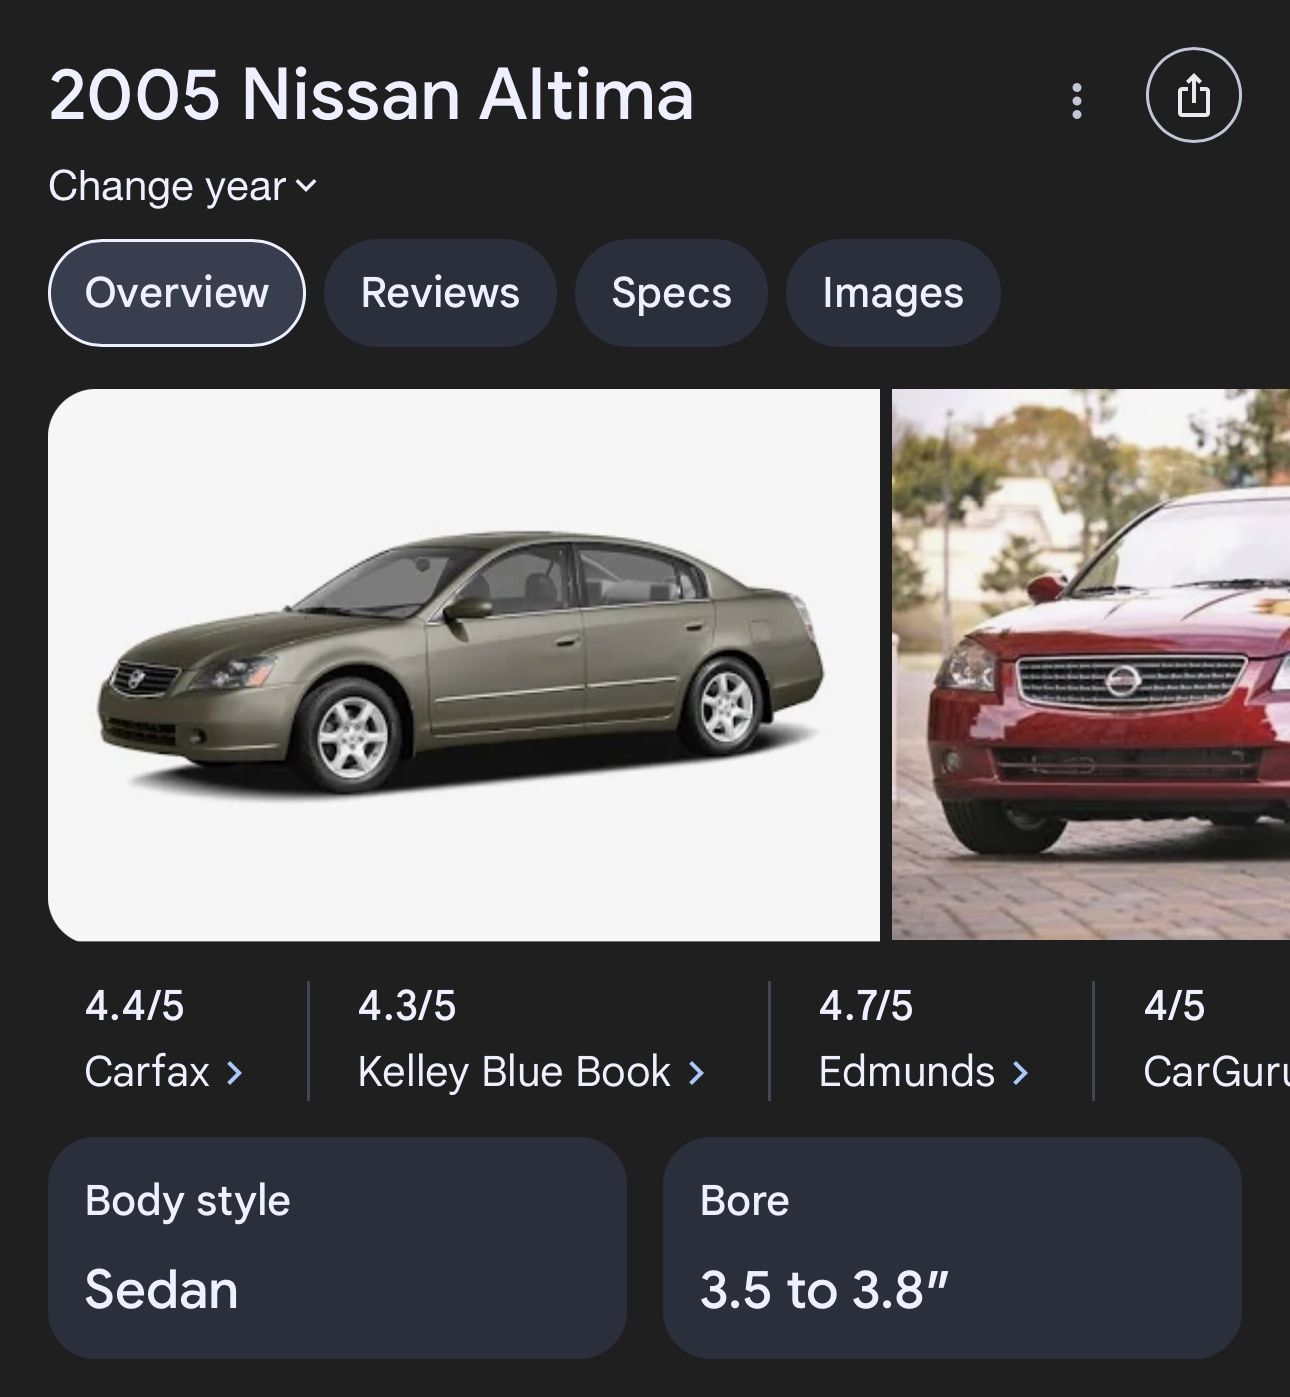Click the Kelley Blue Book arrow icon
The width and height of the screenshot is (1290, 1397).
[x=696, y=1072]
